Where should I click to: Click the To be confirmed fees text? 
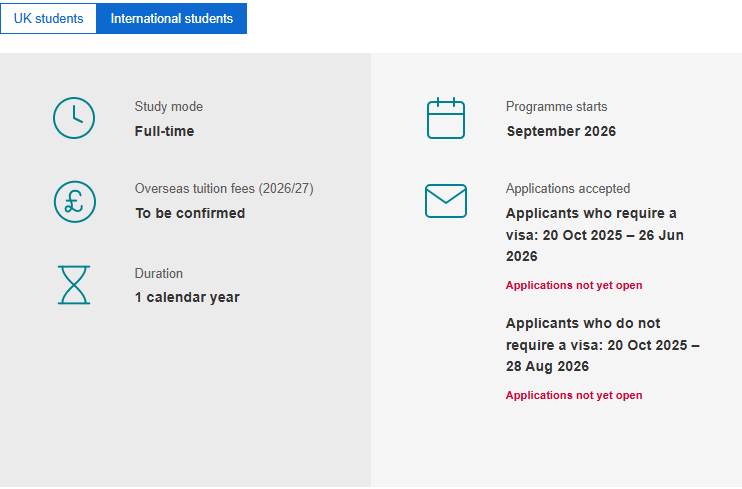click(x=190, y=213)
